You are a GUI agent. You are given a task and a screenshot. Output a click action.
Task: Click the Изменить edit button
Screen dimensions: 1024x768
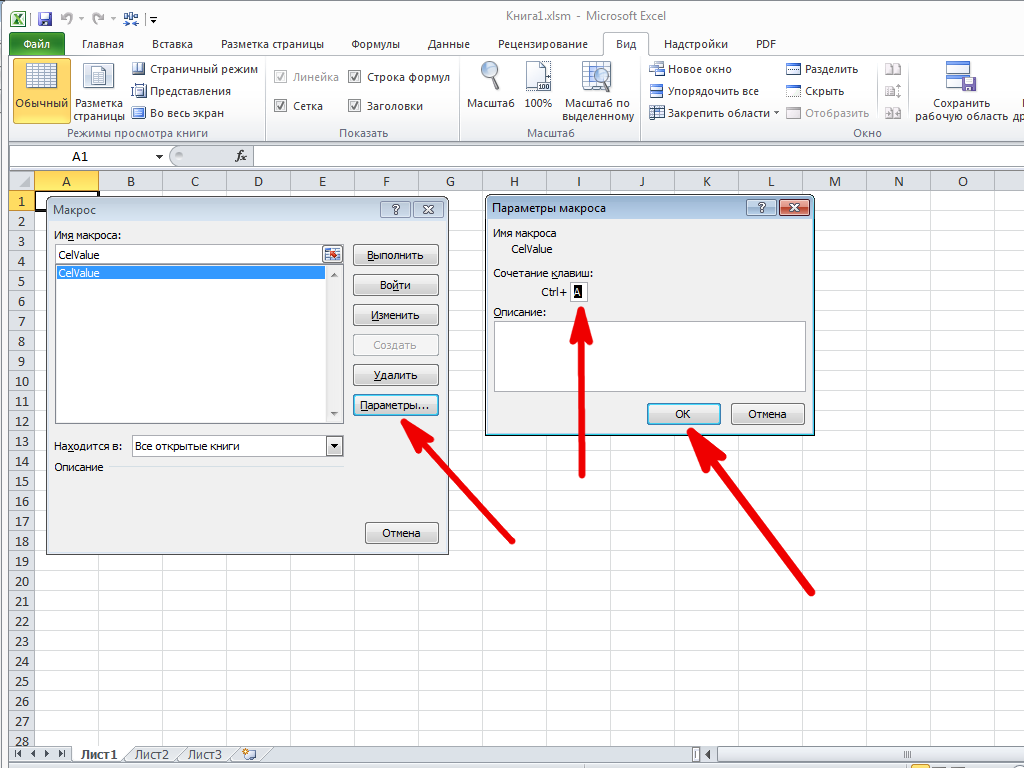pyautogui.click(x=395, y=315)
